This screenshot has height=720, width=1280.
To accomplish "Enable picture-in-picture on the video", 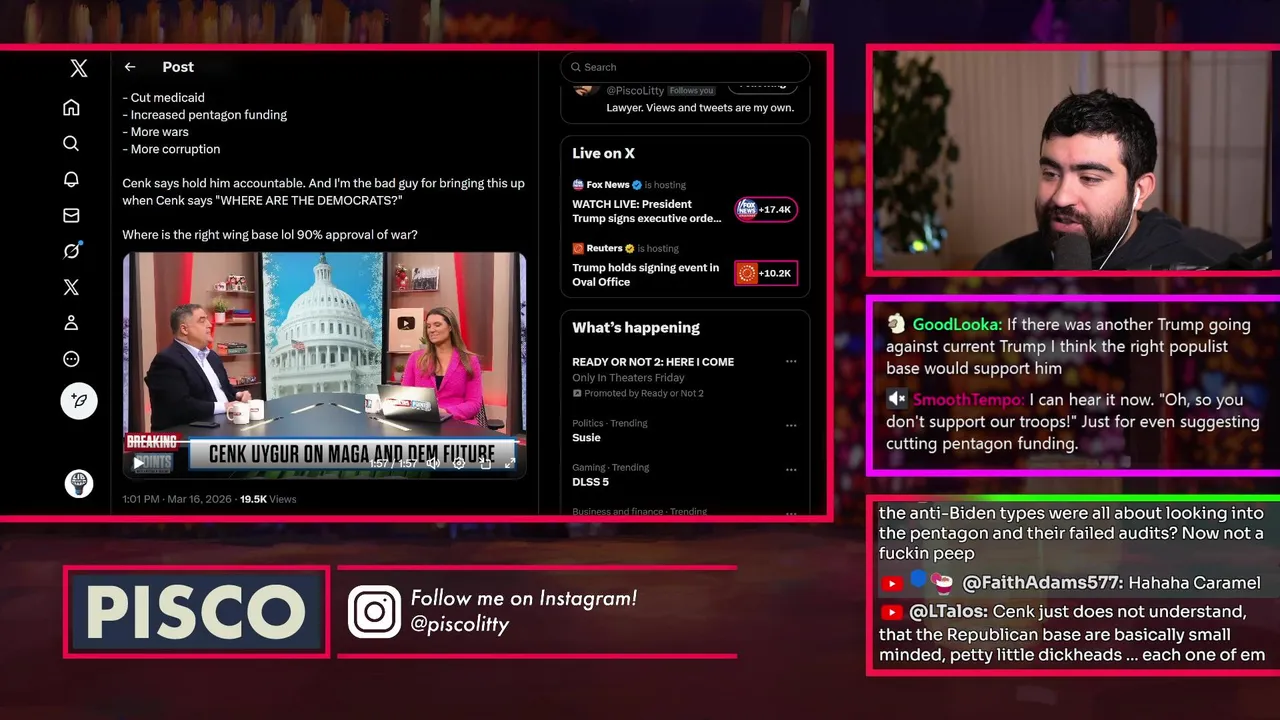I will click(x=485, y=463).
